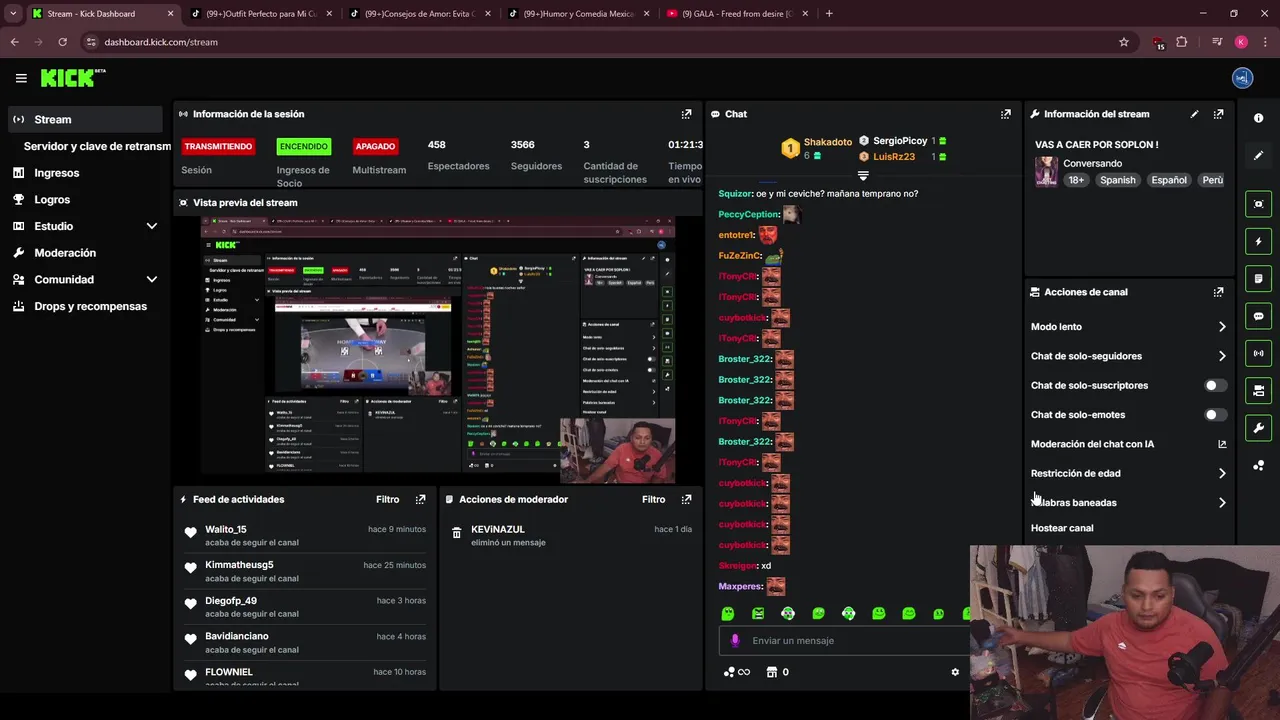Open Filtro in Feed de actividades
Screen dimensions: 1280x720
click(388, 499)
